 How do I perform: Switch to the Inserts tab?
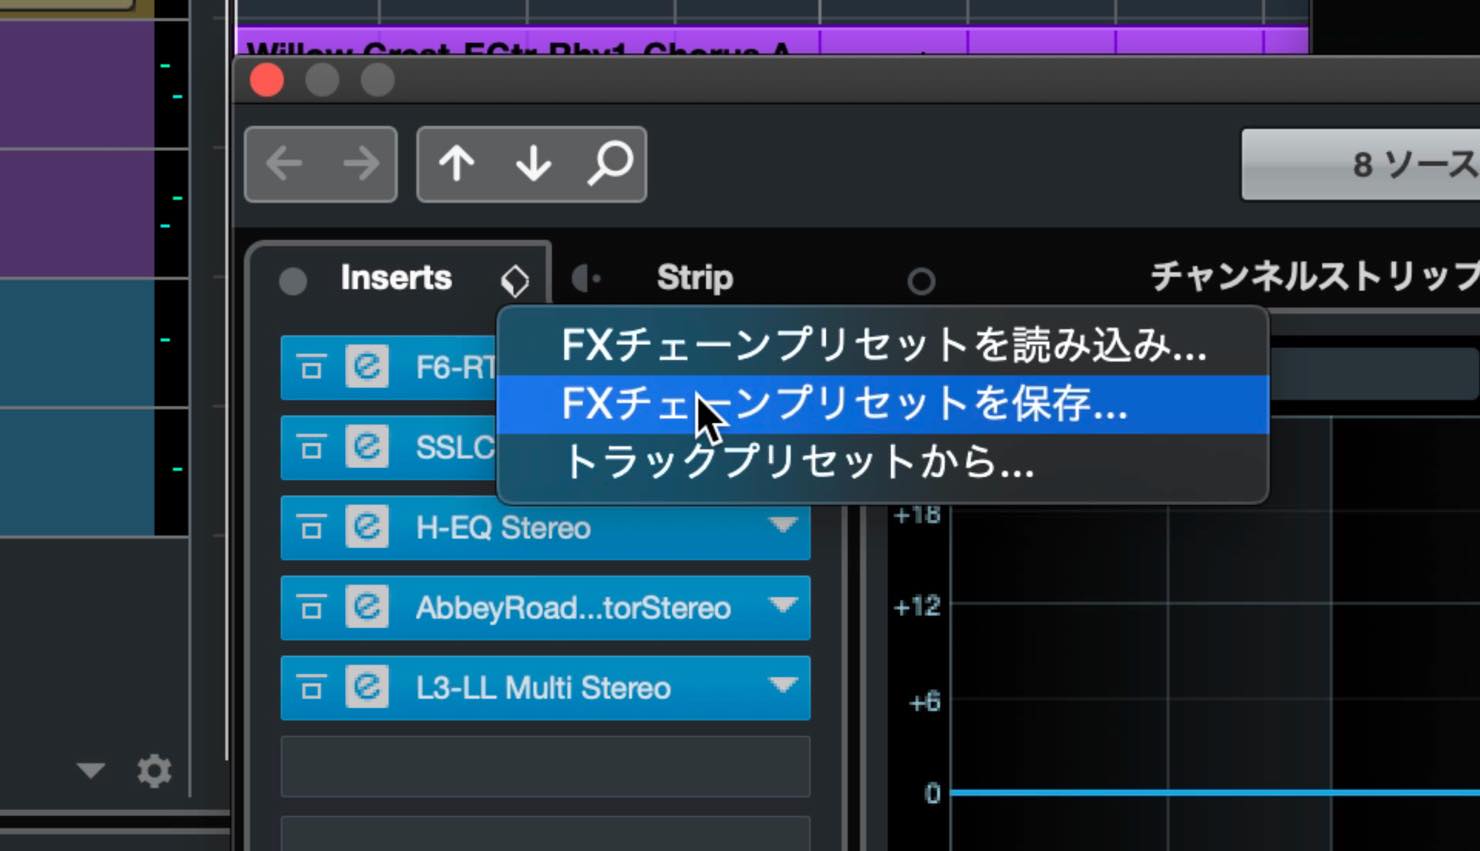pyautogui.click(x=396, y=278)
